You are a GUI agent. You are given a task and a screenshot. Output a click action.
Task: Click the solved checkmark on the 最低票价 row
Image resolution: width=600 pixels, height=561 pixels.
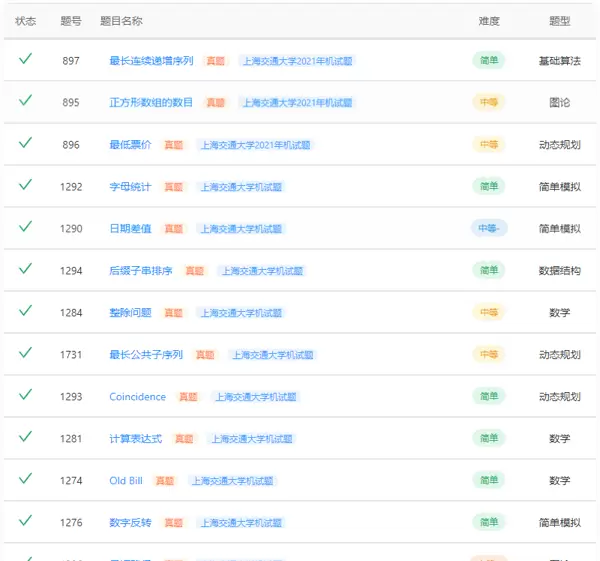click(26, 144)
